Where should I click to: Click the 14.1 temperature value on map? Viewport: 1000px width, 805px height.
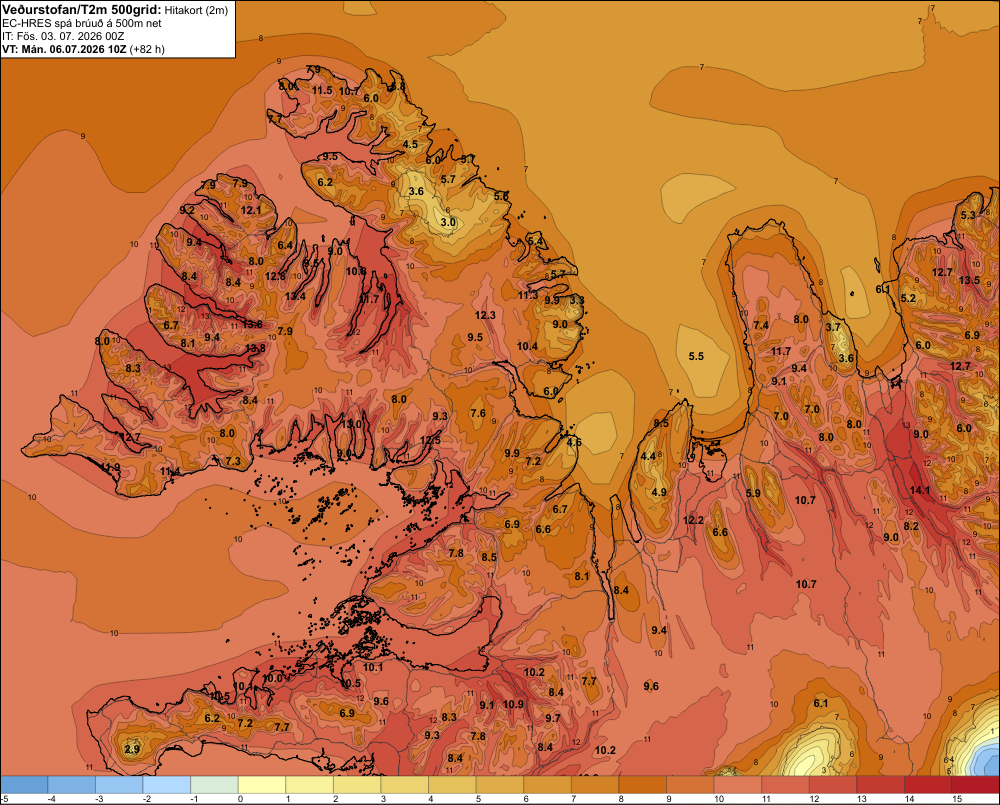point(920,491)
